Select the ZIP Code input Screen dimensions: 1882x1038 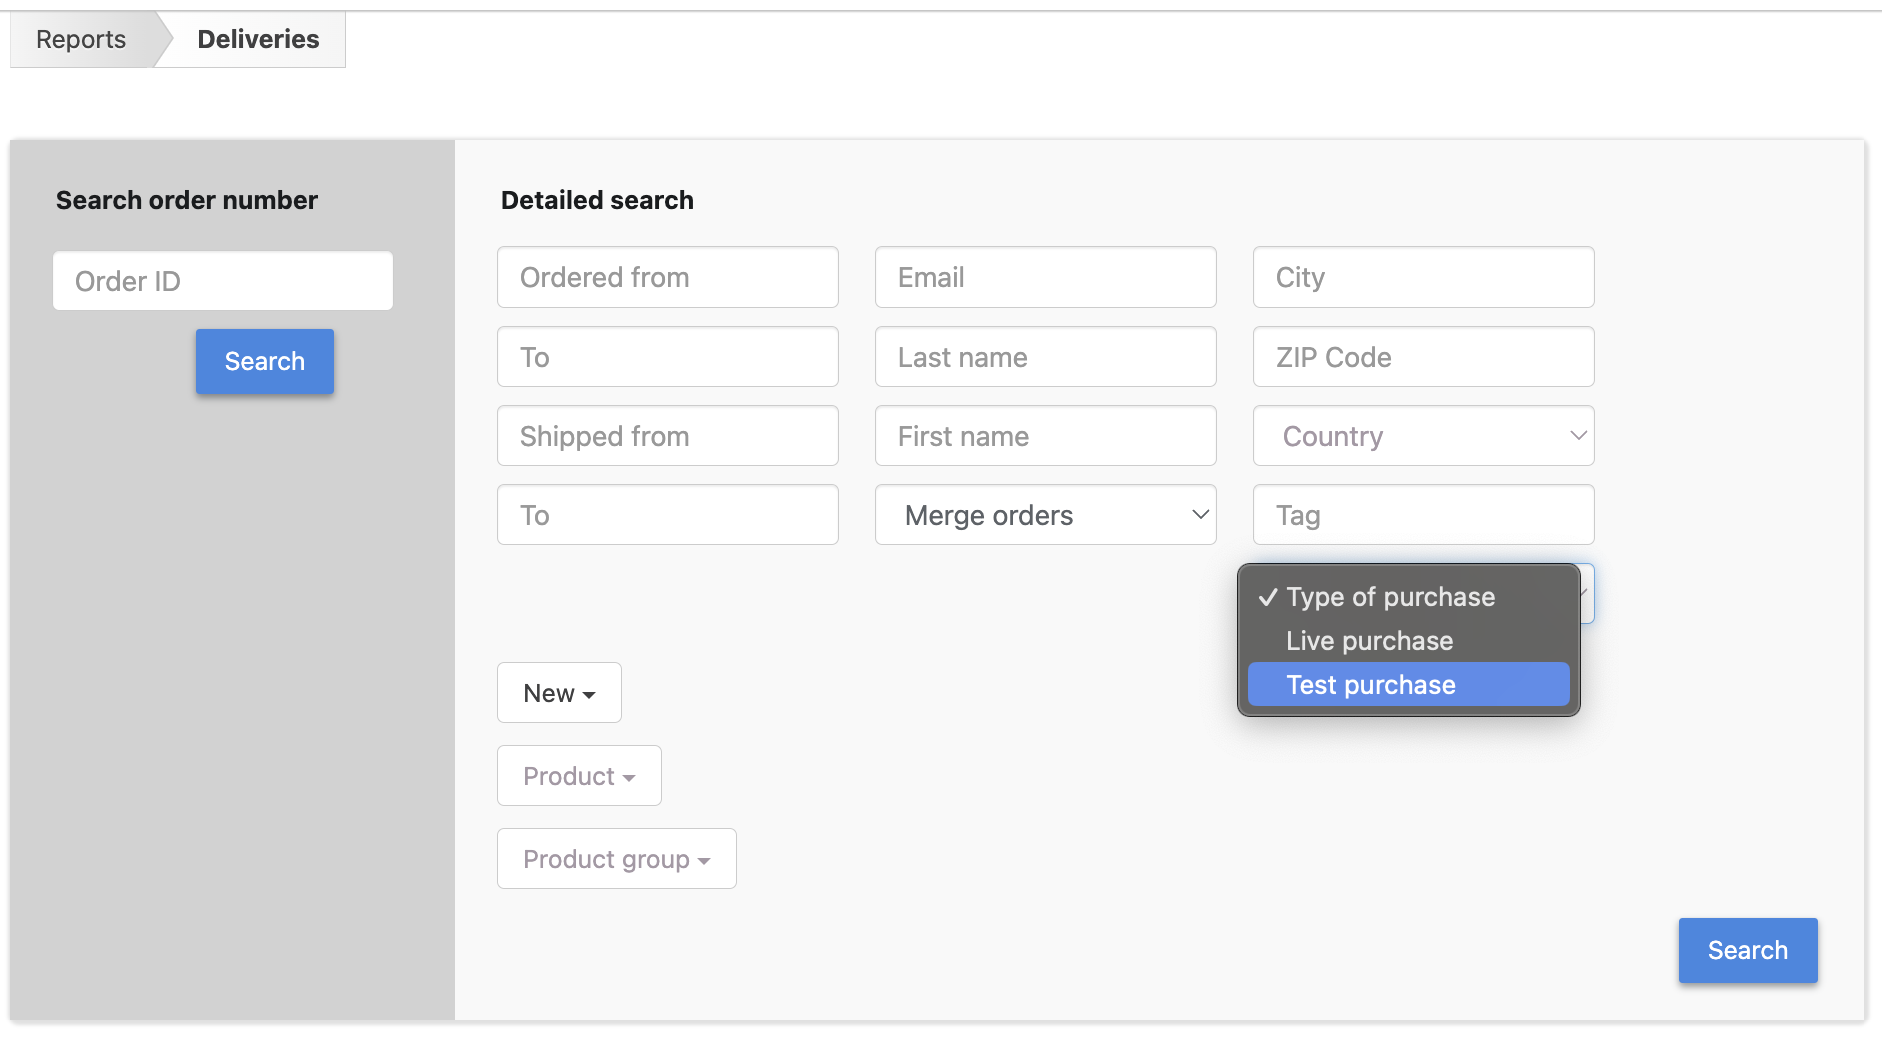pyautogui.click(x=1423, y=357)
